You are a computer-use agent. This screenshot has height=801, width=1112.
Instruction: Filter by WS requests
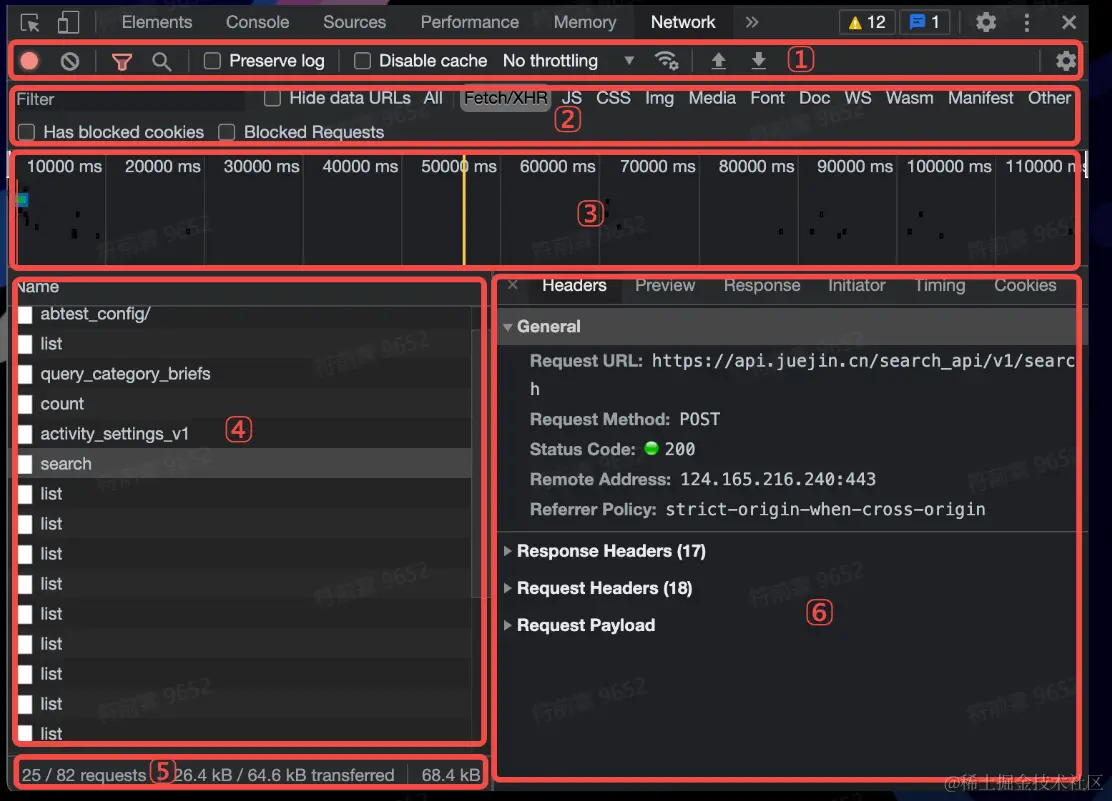tap(857, 98)
